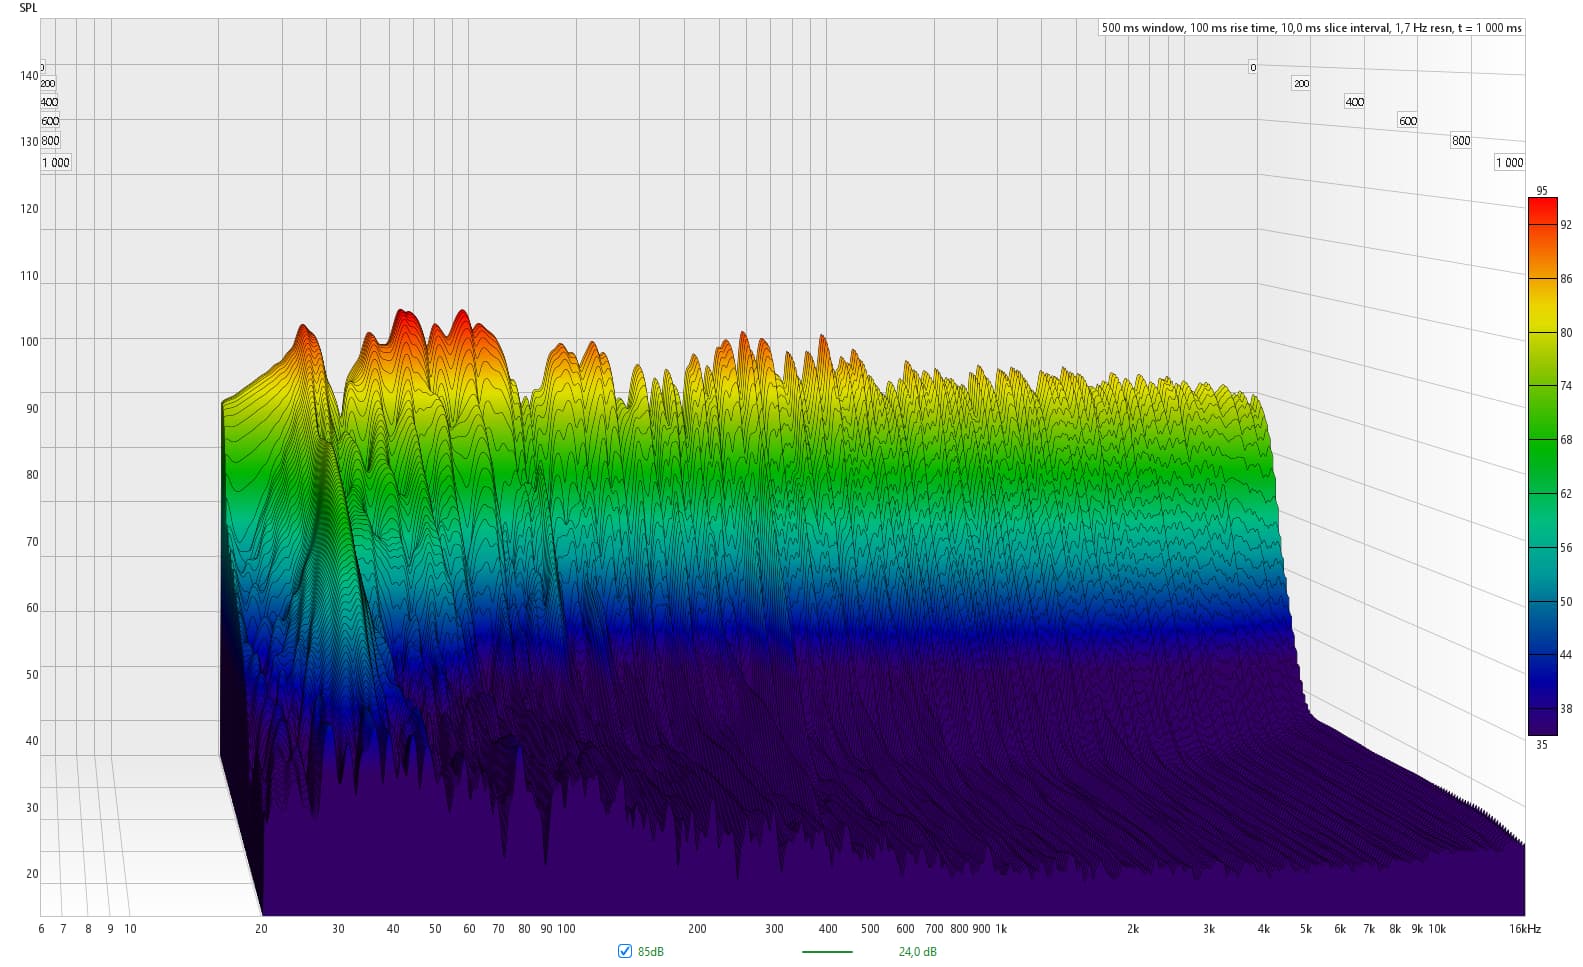
Task: Click the 95 maximum color scale label
Action: (1542, 190)
